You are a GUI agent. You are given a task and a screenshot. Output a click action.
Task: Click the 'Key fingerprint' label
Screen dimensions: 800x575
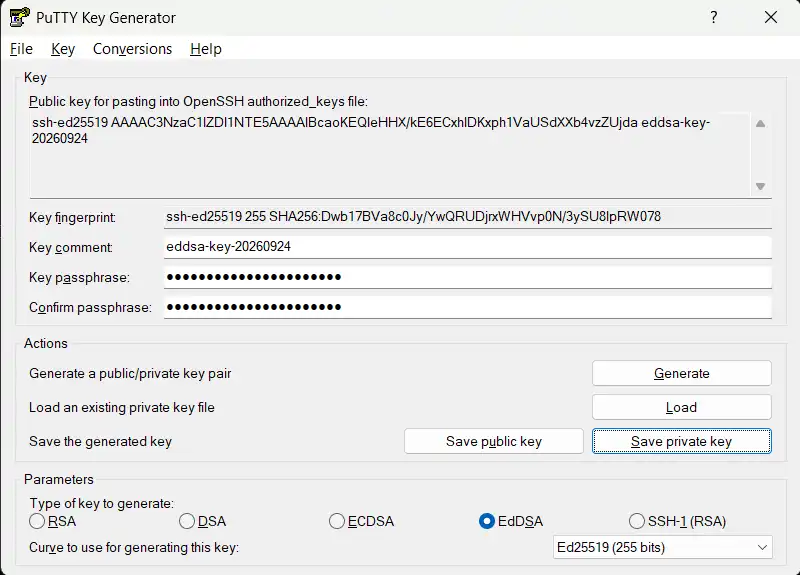72,218
